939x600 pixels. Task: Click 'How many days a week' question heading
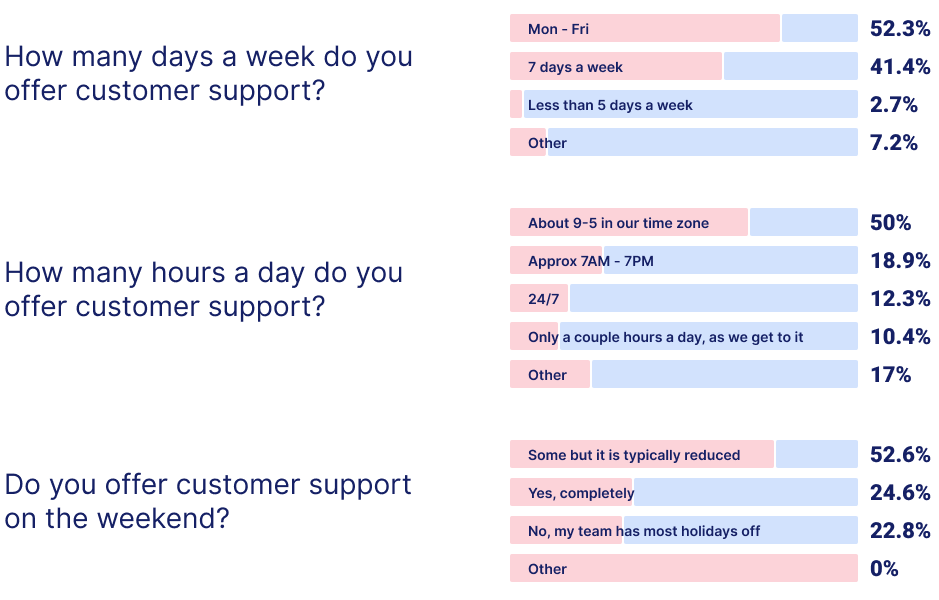(x=208, y=74)
